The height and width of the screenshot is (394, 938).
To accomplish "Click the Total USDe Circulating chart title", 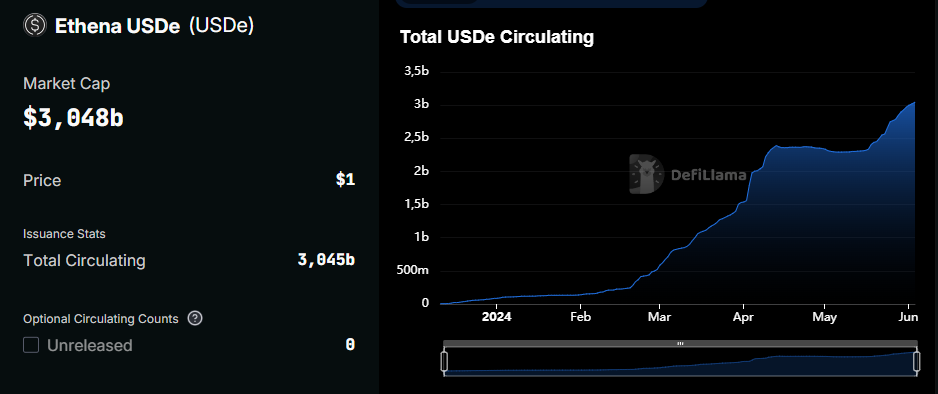I will [x=497, y=37].
